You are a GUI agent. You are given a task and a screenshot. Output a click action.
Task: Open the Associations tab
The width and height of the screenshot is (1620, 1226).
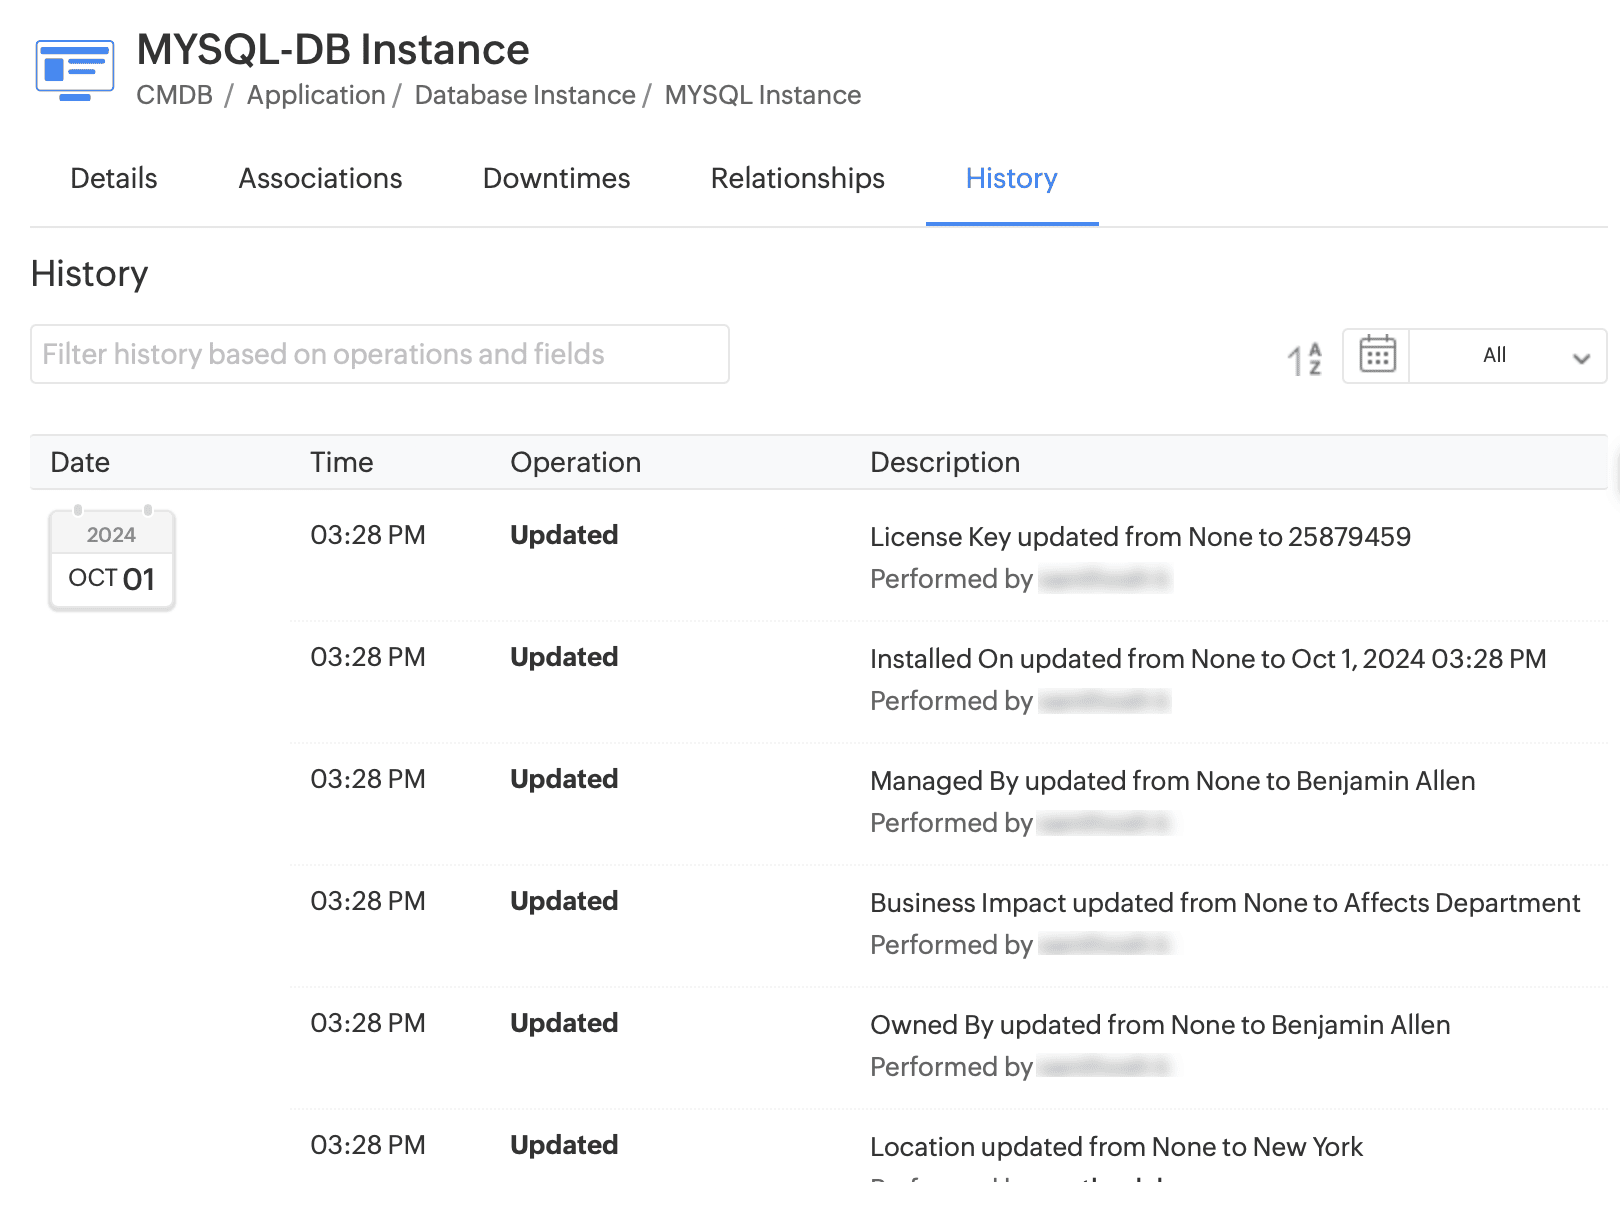click(x=320, y=178)
